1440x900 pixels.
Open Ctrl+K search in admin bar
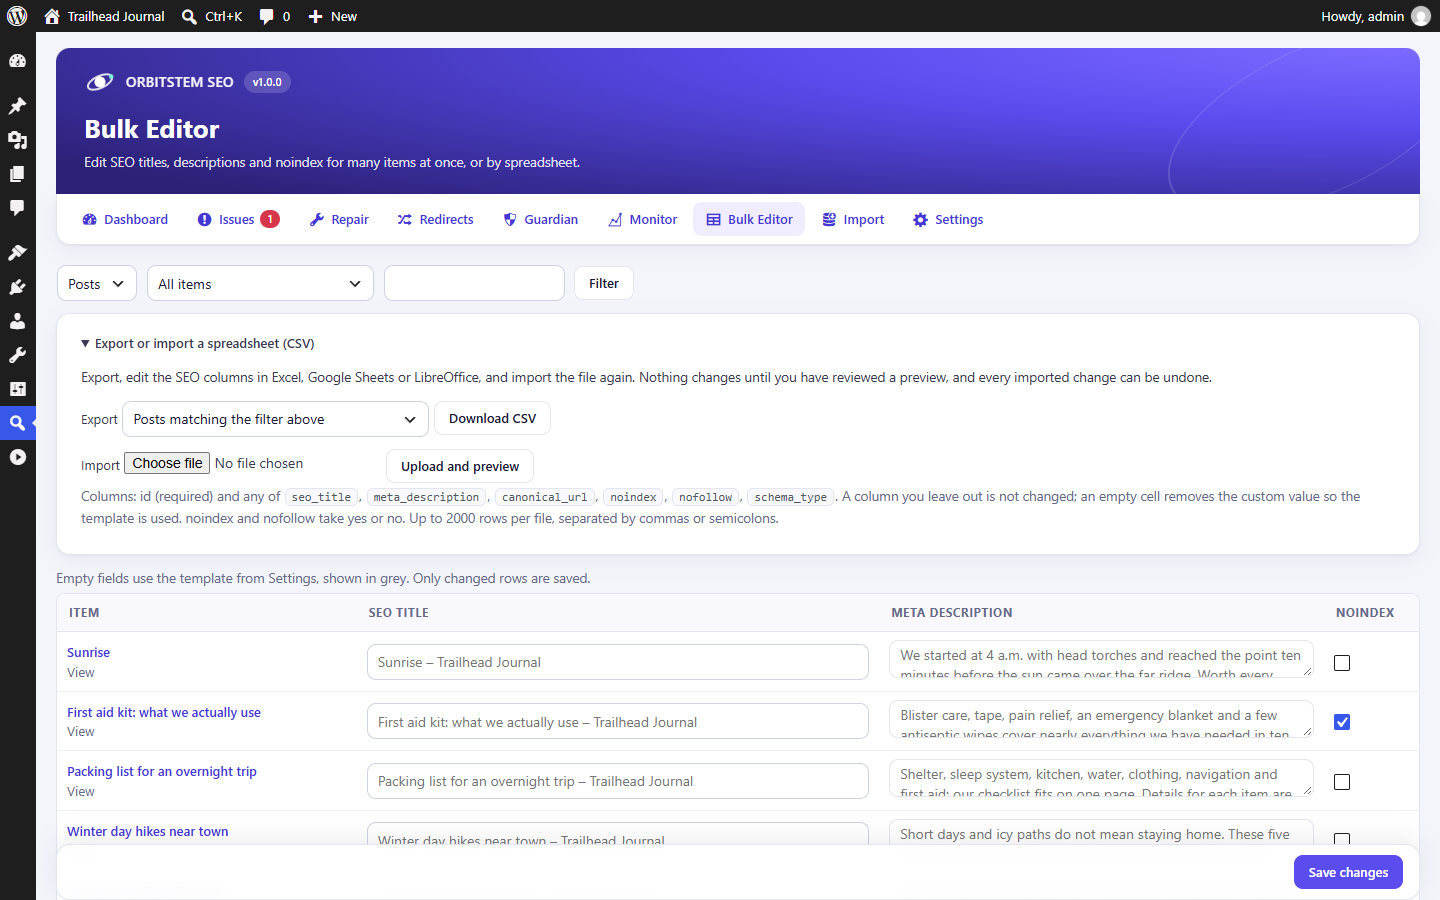click(212, 16)
